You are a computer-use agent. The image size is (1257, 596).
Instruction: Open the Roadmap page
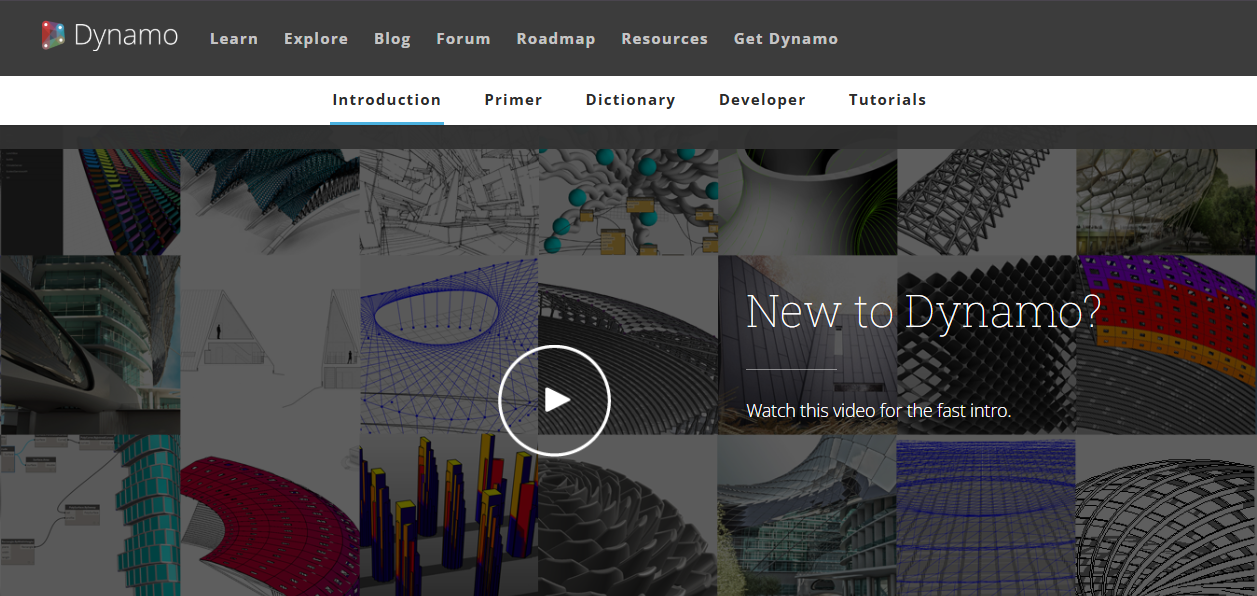[556, 39]
